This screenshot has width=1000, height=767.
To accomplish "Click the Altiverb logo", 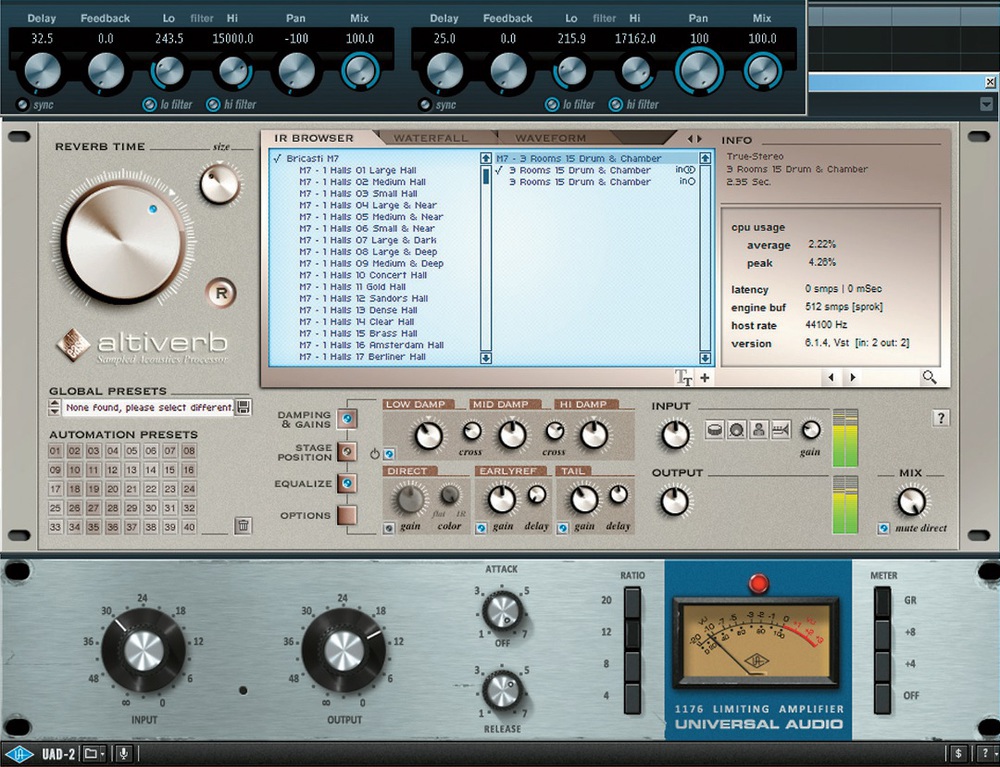I will pyautogui.click(x=142, y=345).
